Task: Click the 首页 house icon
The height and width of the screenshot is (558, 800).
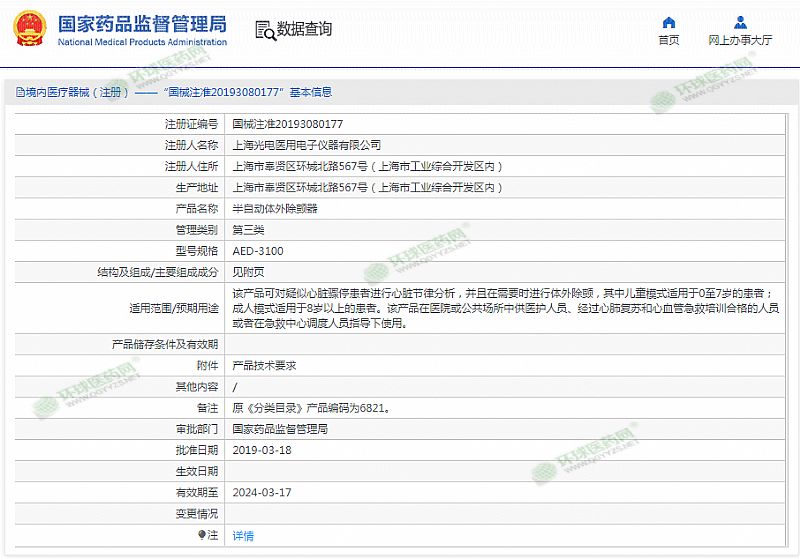Action: click(669, 22)
